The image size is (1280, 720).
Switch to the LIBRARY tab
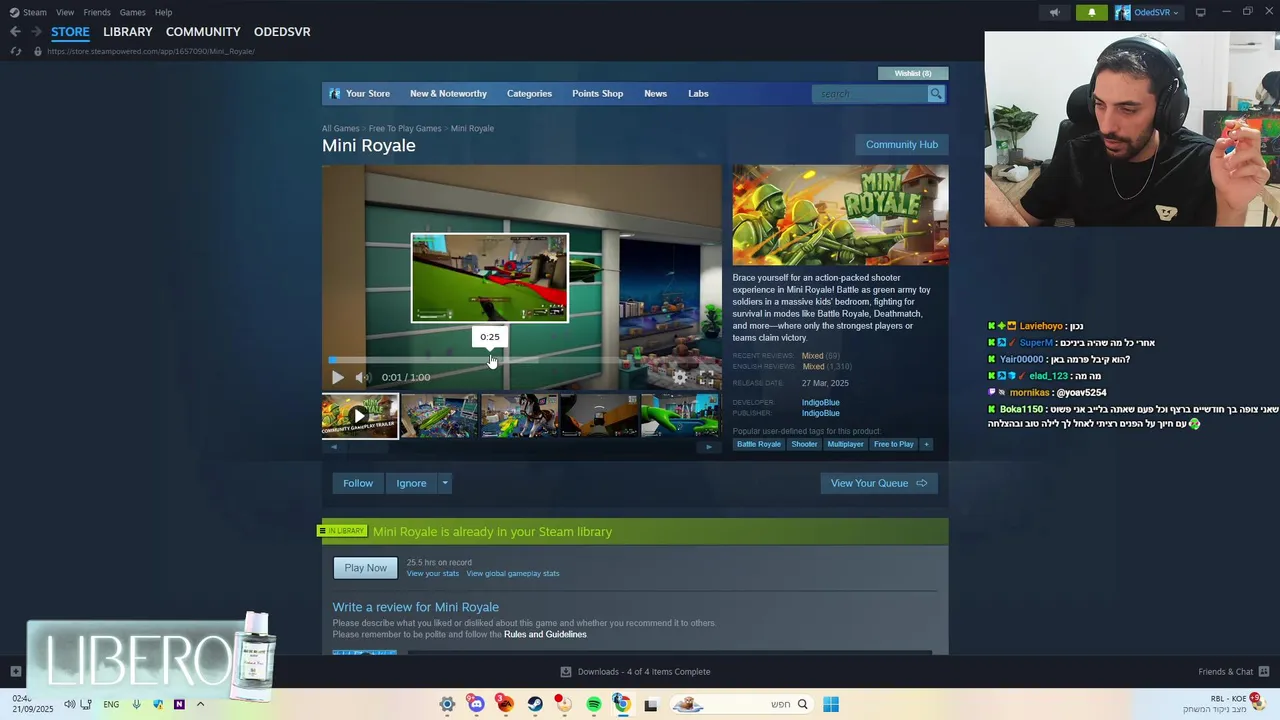pyautogui.click(x=128, y=32)
